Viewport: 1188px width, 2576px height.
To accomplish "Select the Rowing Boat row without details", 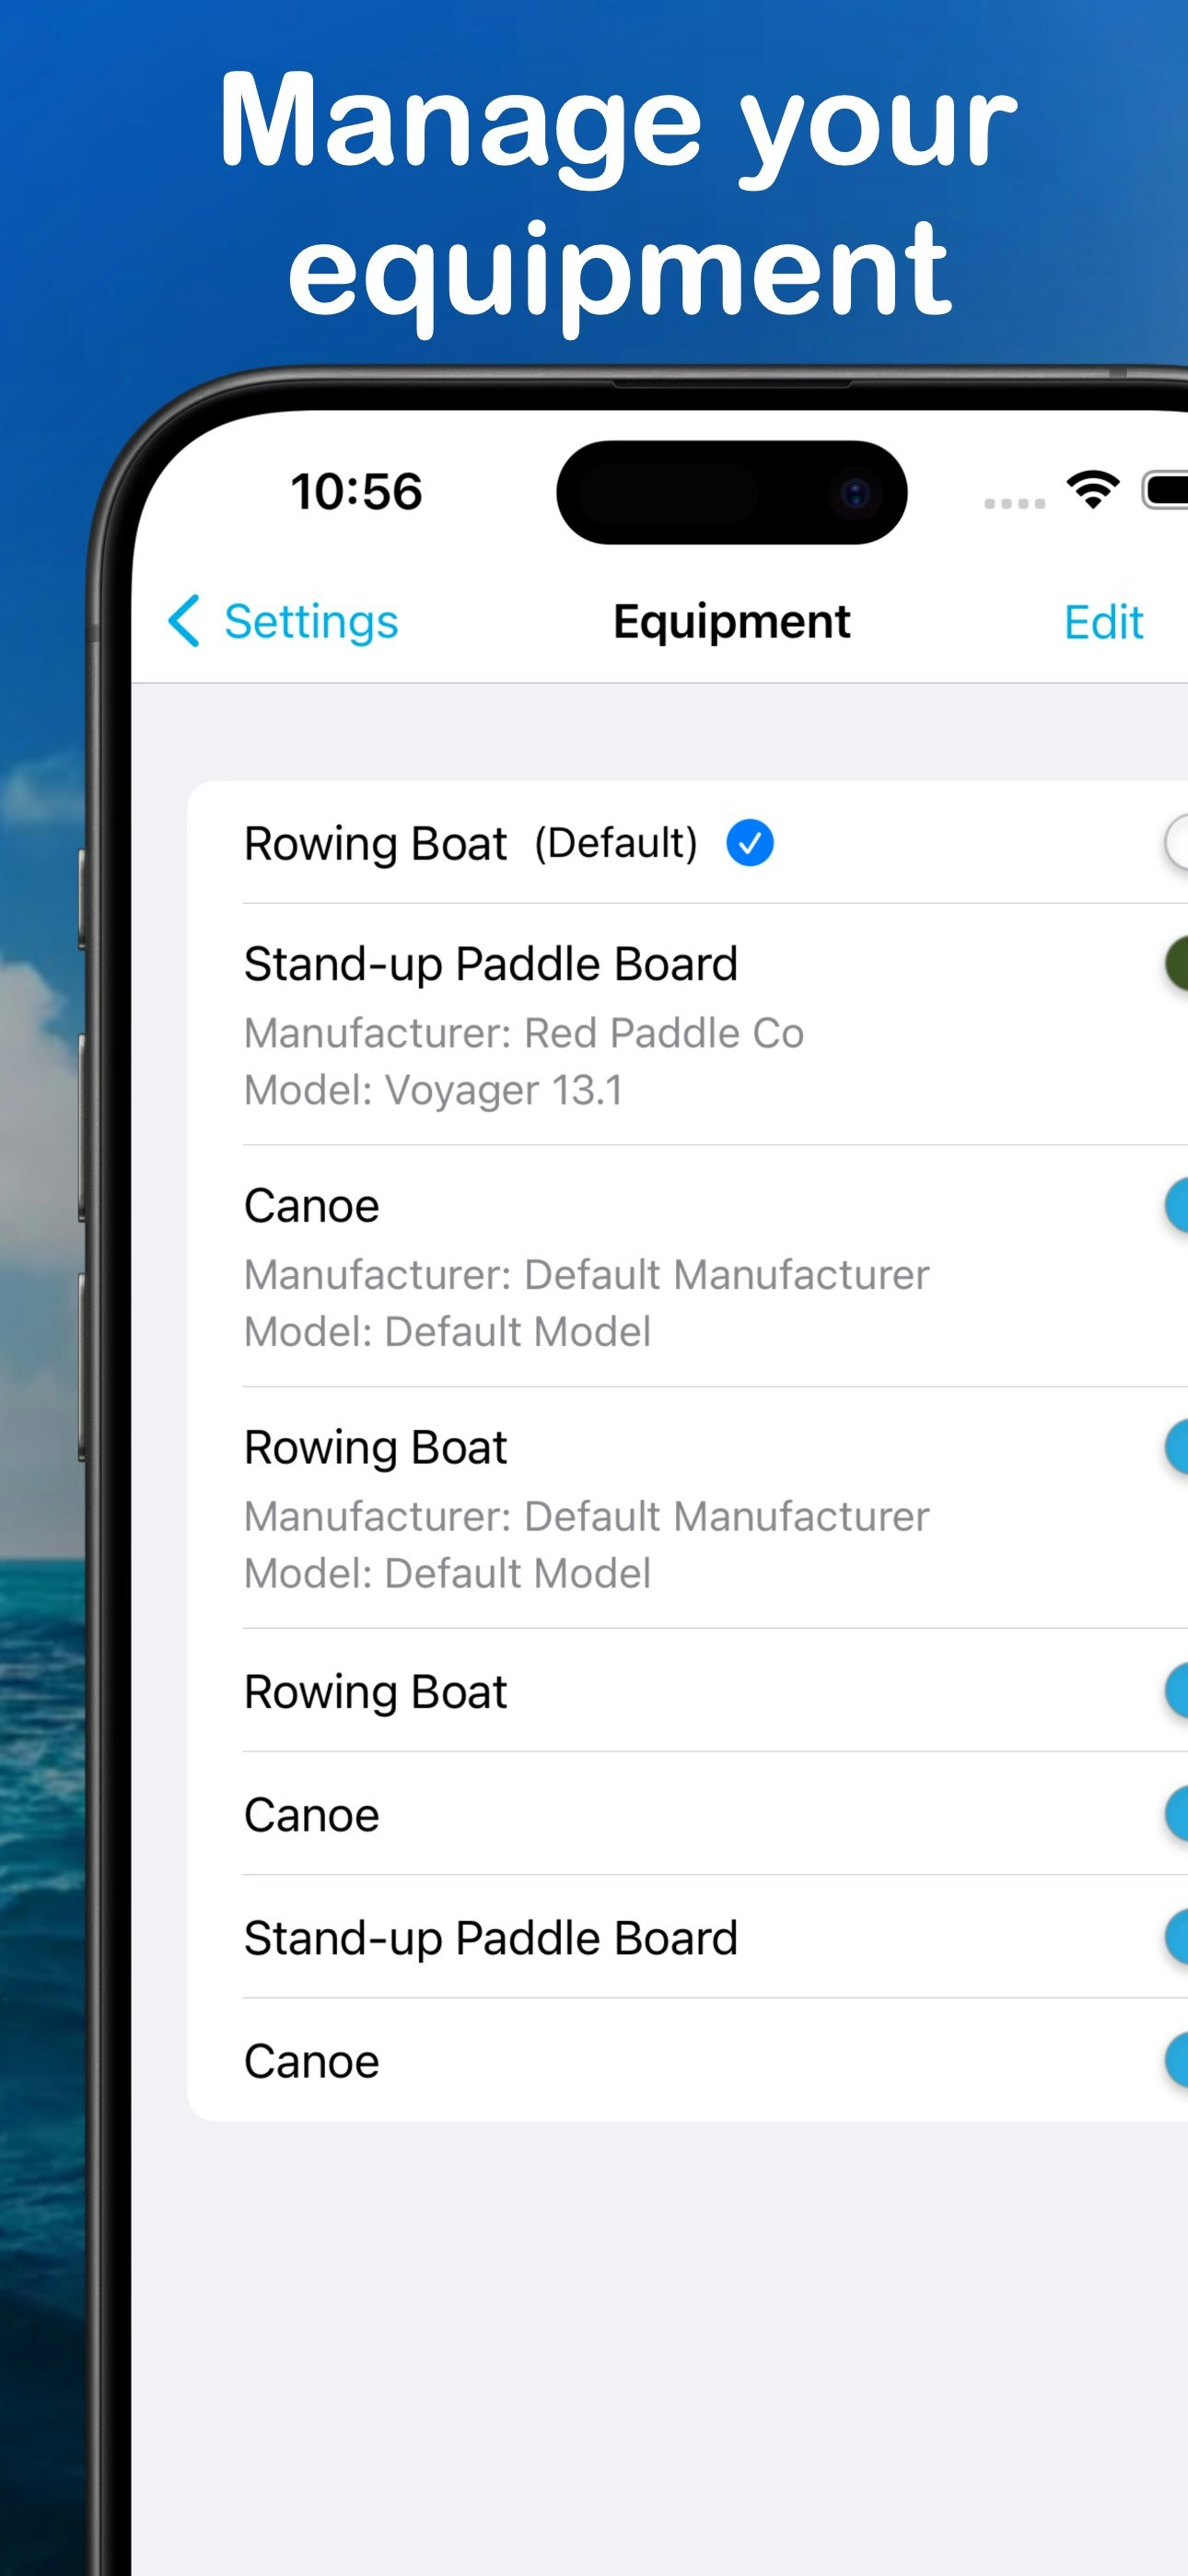I will coord(688,1691).
